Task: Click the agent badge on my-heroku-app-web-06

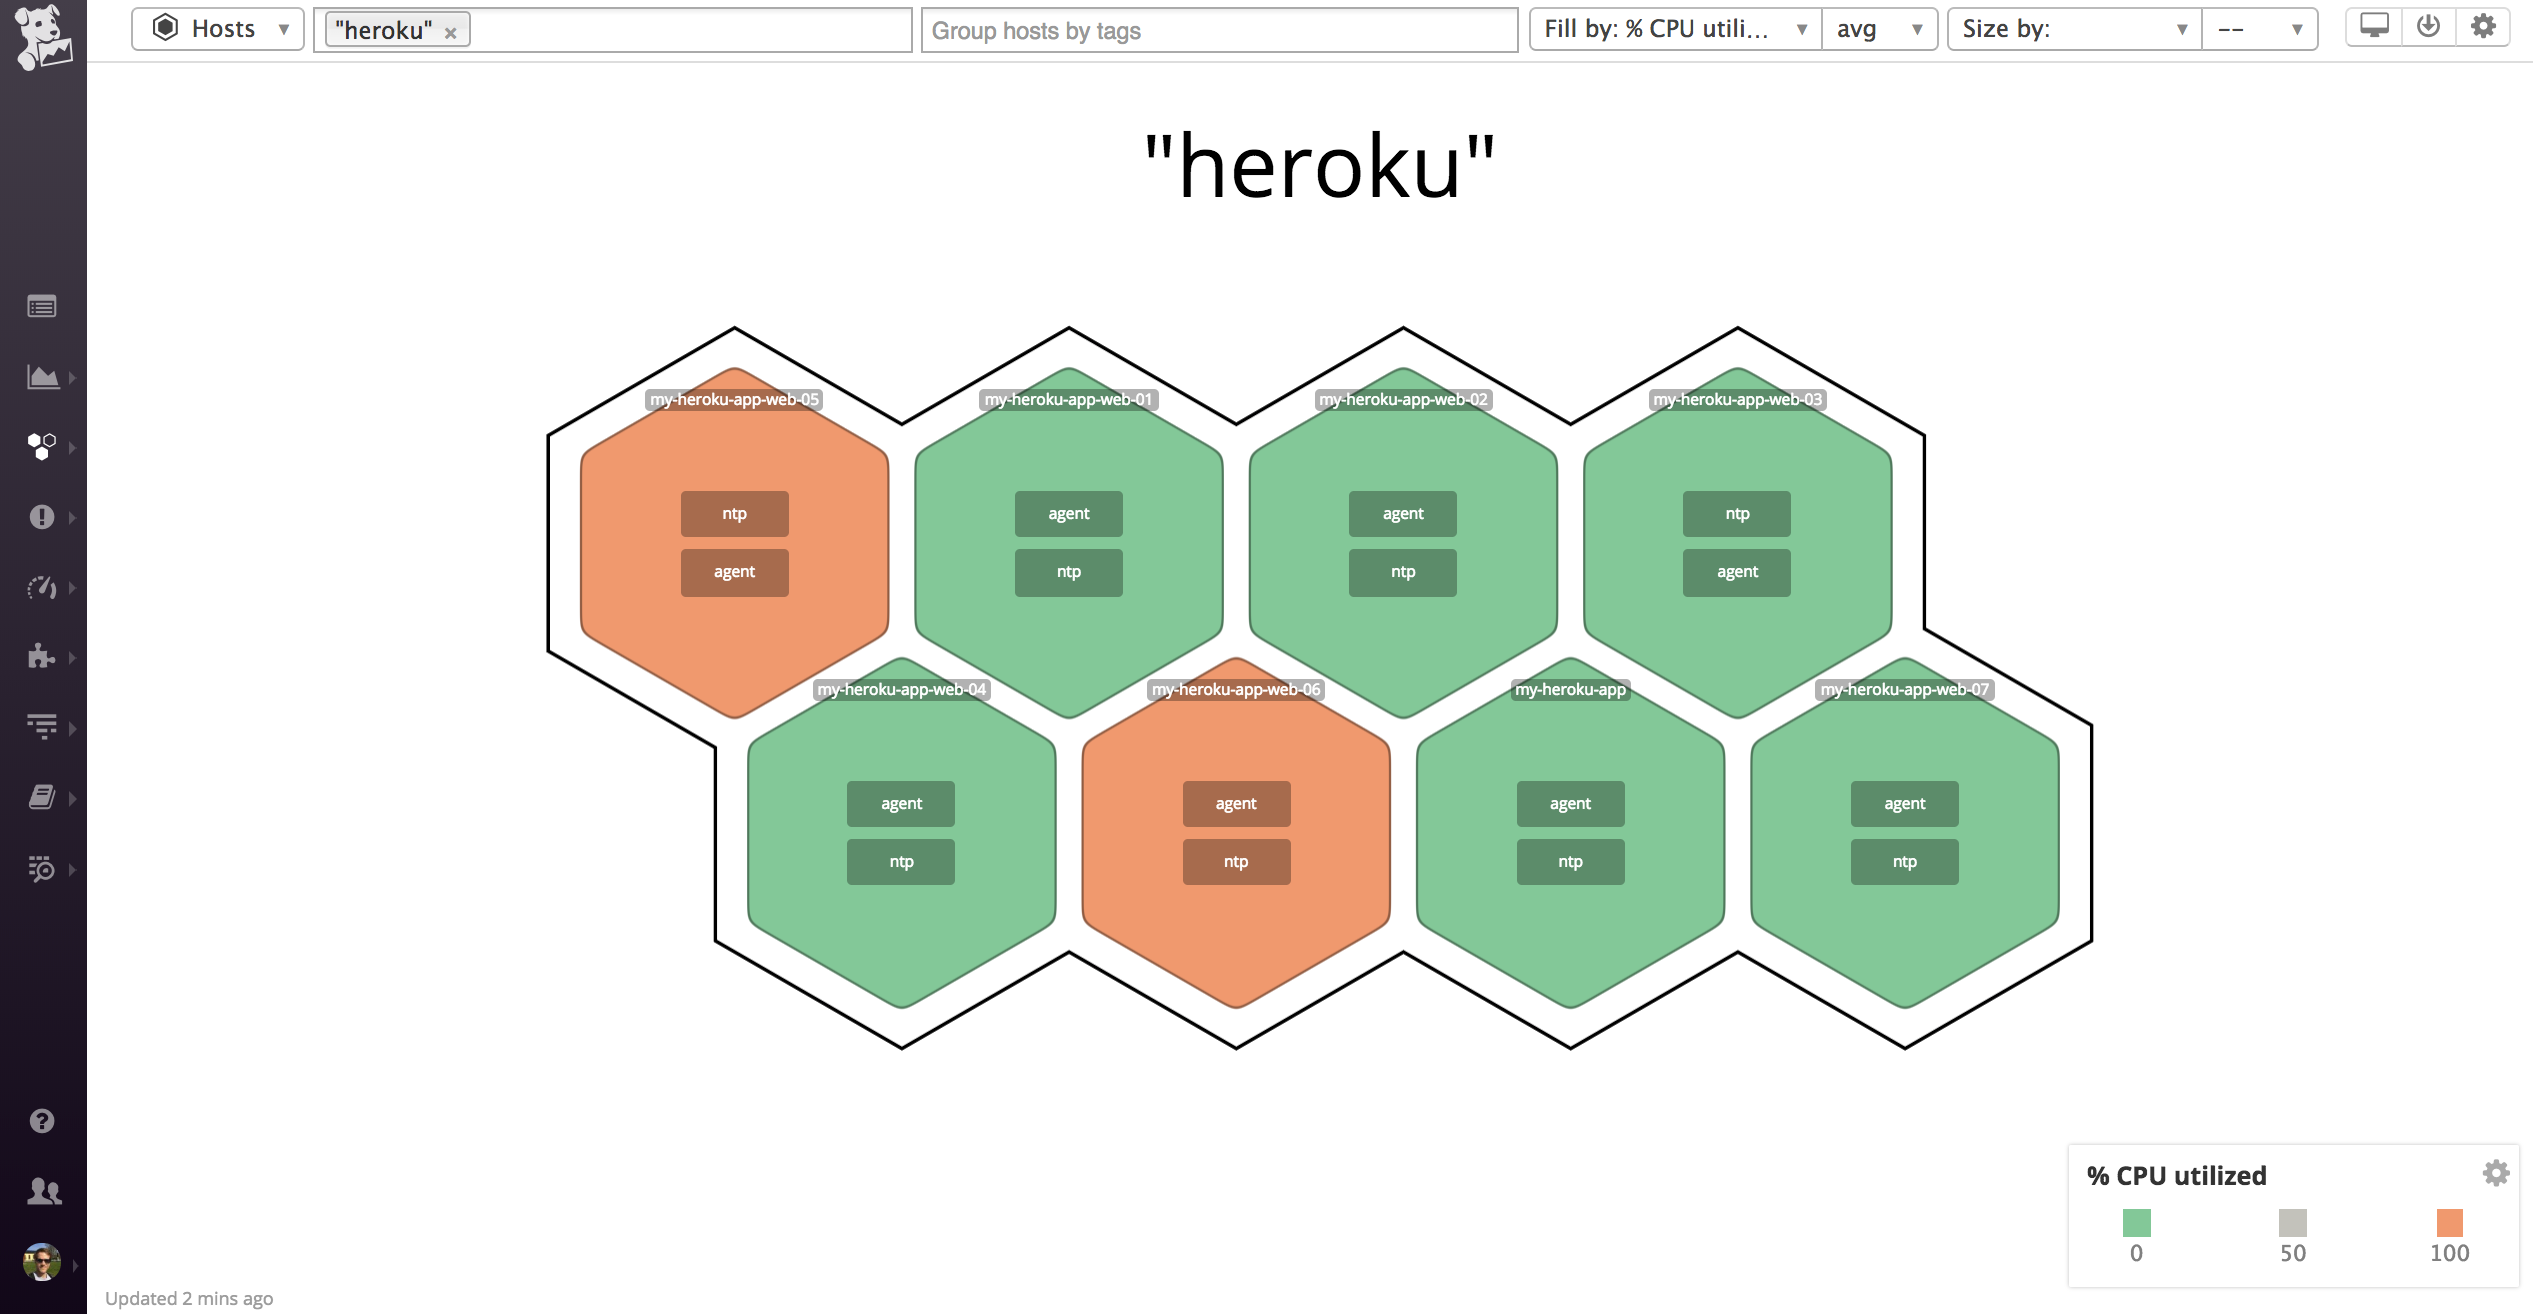Action: pyautogui.click(x=1236, y=803)
